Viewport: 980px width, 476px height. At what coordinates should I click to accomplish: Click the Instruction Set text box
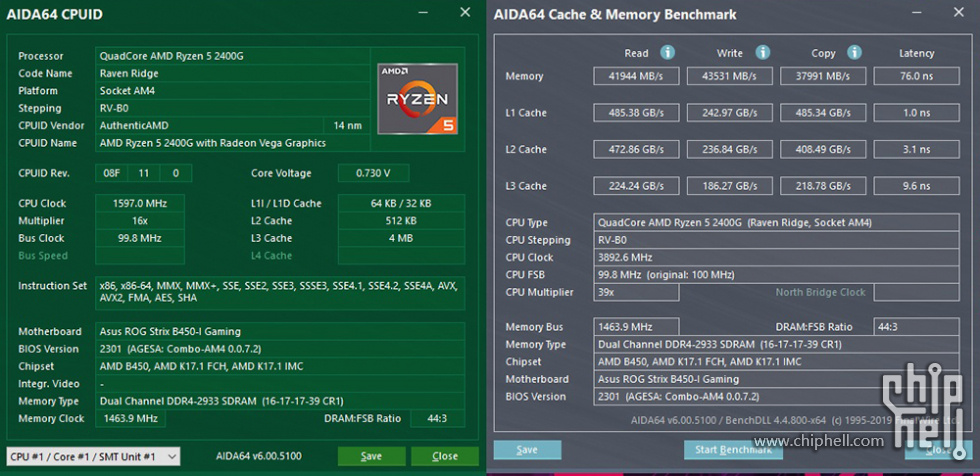click(280, 292)
